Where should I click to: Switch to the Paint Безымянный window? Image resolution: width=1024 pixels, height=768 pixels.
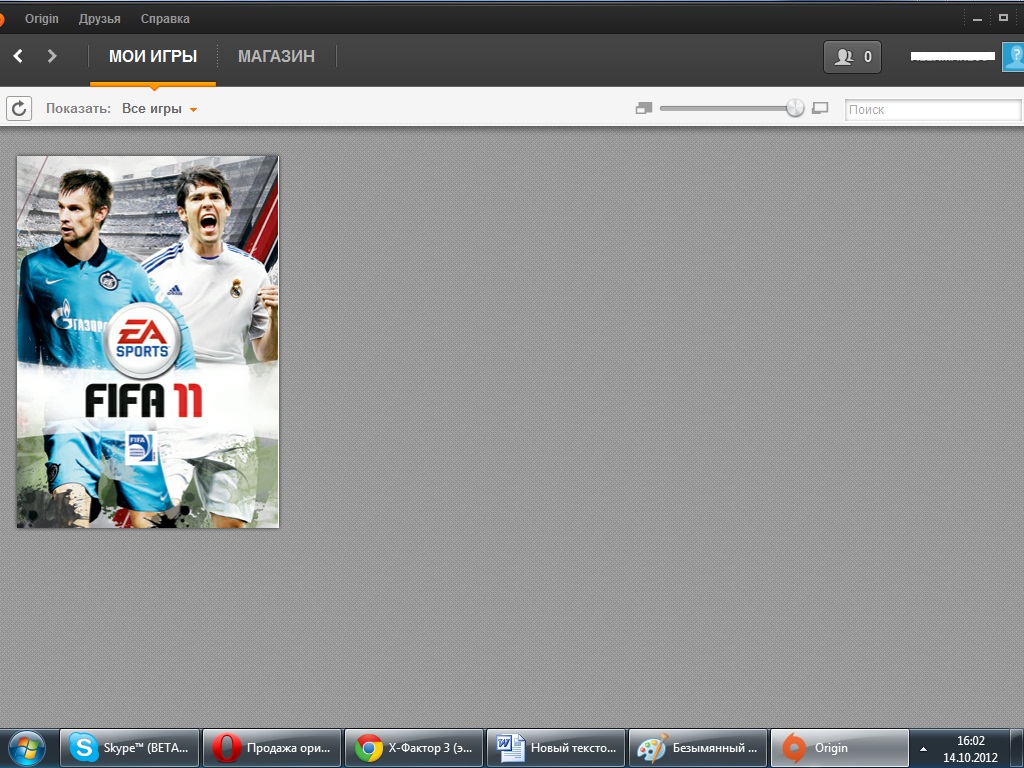click(697, 748)
